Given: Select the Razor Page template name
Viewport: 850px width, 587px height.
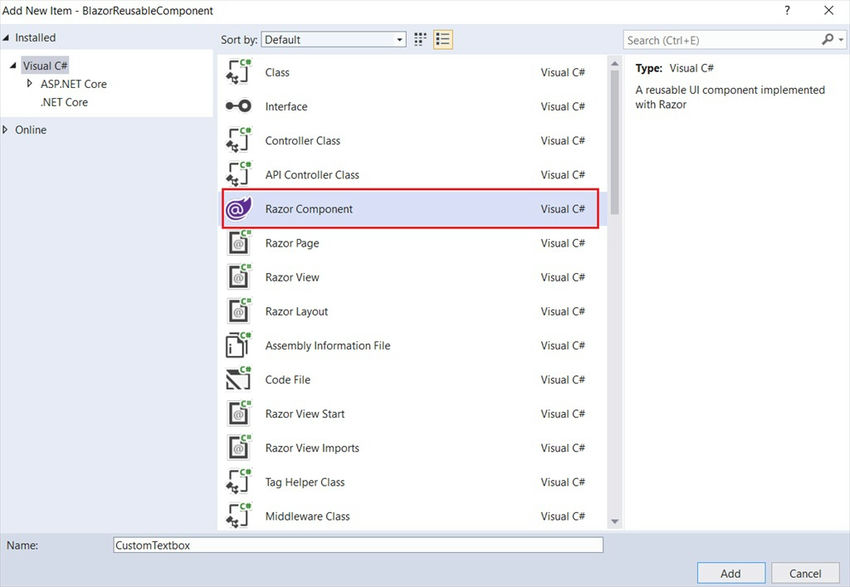Looking at the screenshot, I should click(292, 243).
